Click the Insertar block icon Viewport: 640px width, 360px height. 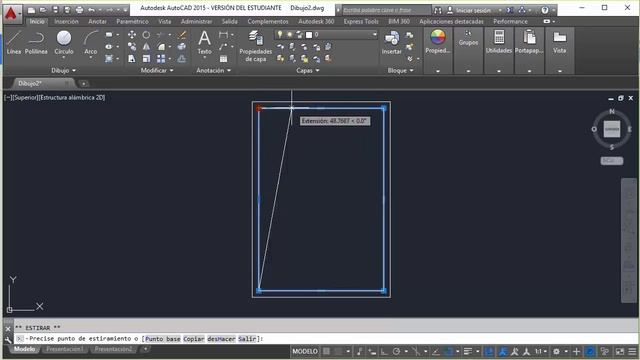pyautogui.click(x=391, y=42)
